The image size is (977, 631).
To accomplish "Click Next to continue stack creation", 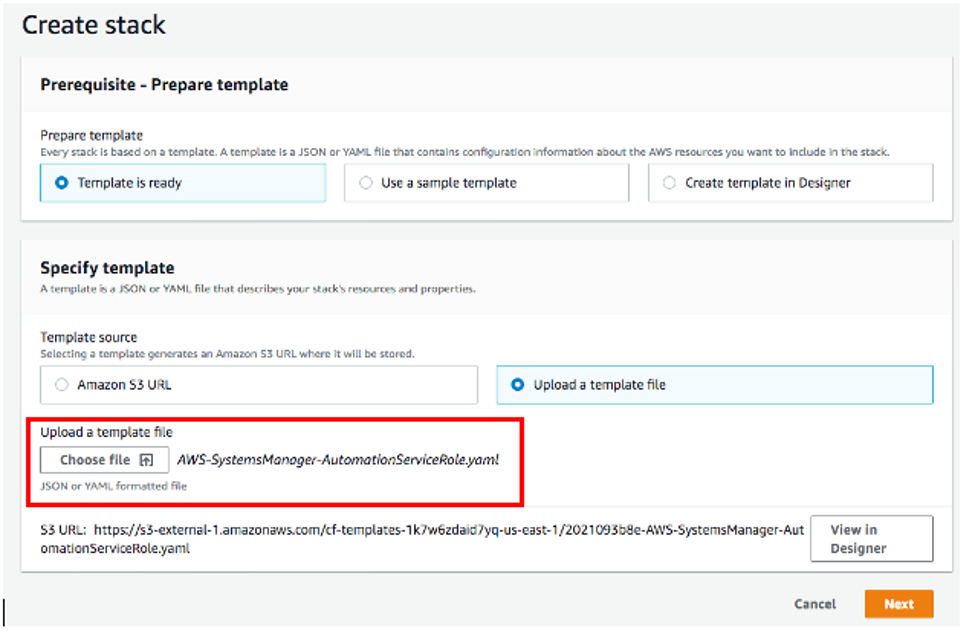I will click(x=898, y=604).
